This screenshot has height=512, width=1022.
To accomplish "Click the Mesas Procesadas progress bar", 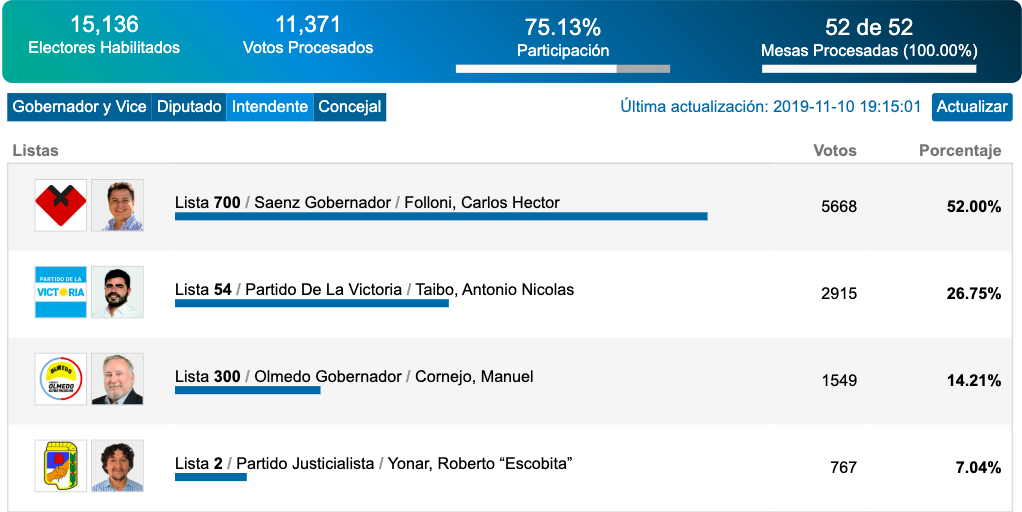I will coord(868,69).
